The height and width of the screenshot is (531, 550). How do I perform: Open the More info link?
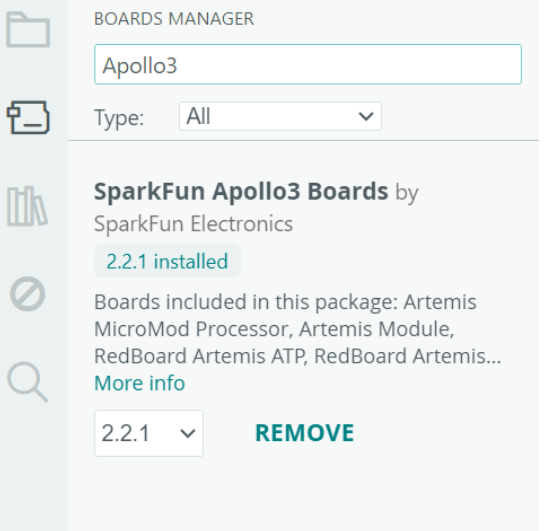pyautogui.click(x=140, y=383)
